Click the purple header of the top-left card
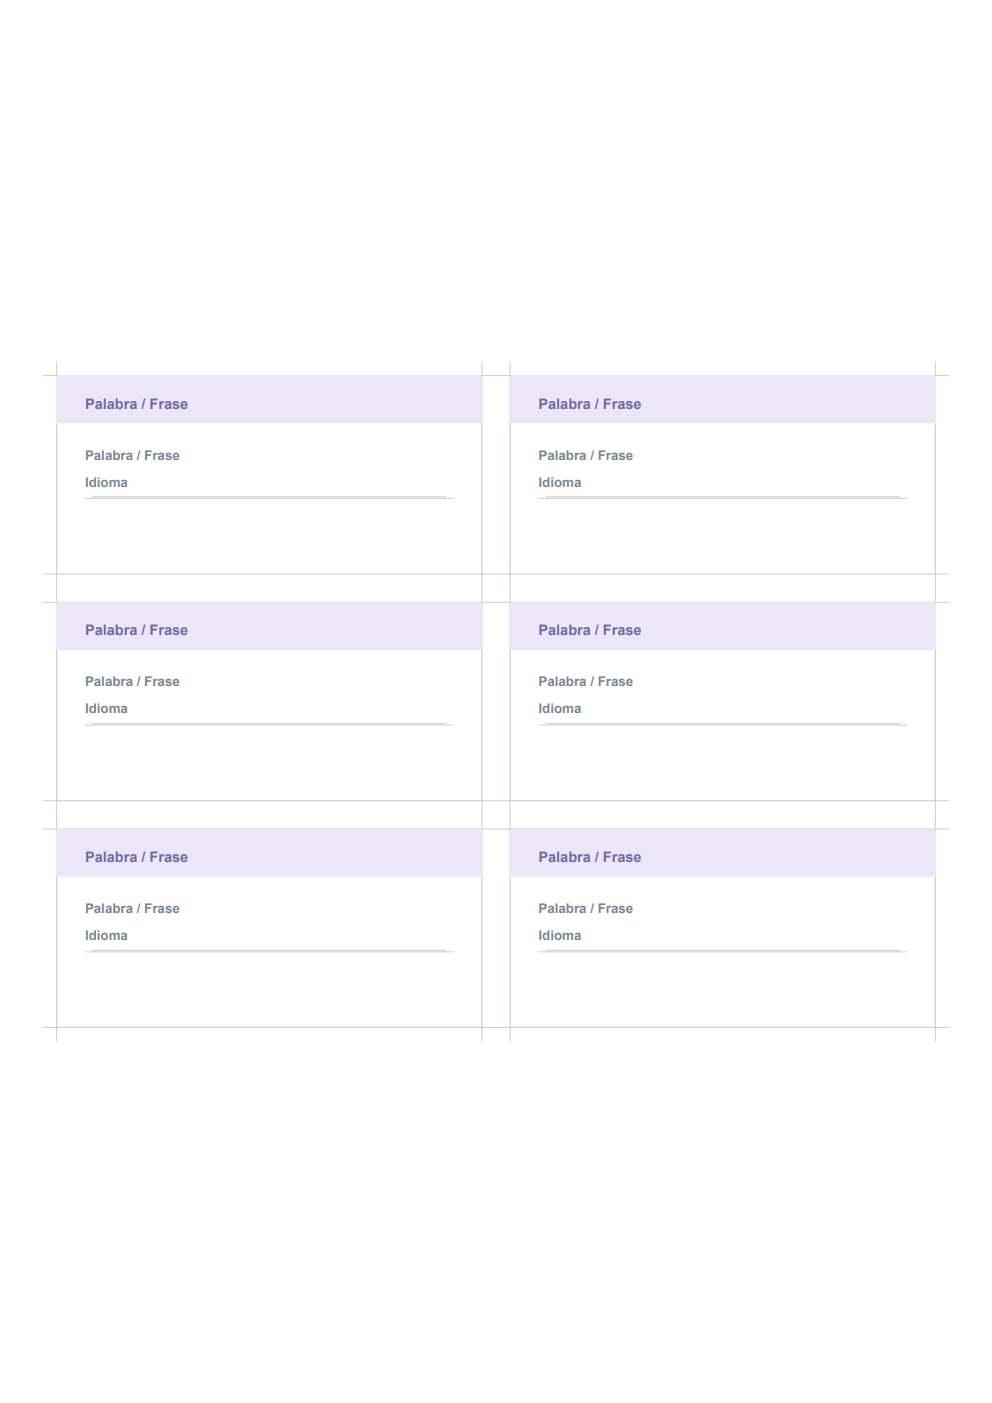992x1403 pixels. click(x=269, y=399)
